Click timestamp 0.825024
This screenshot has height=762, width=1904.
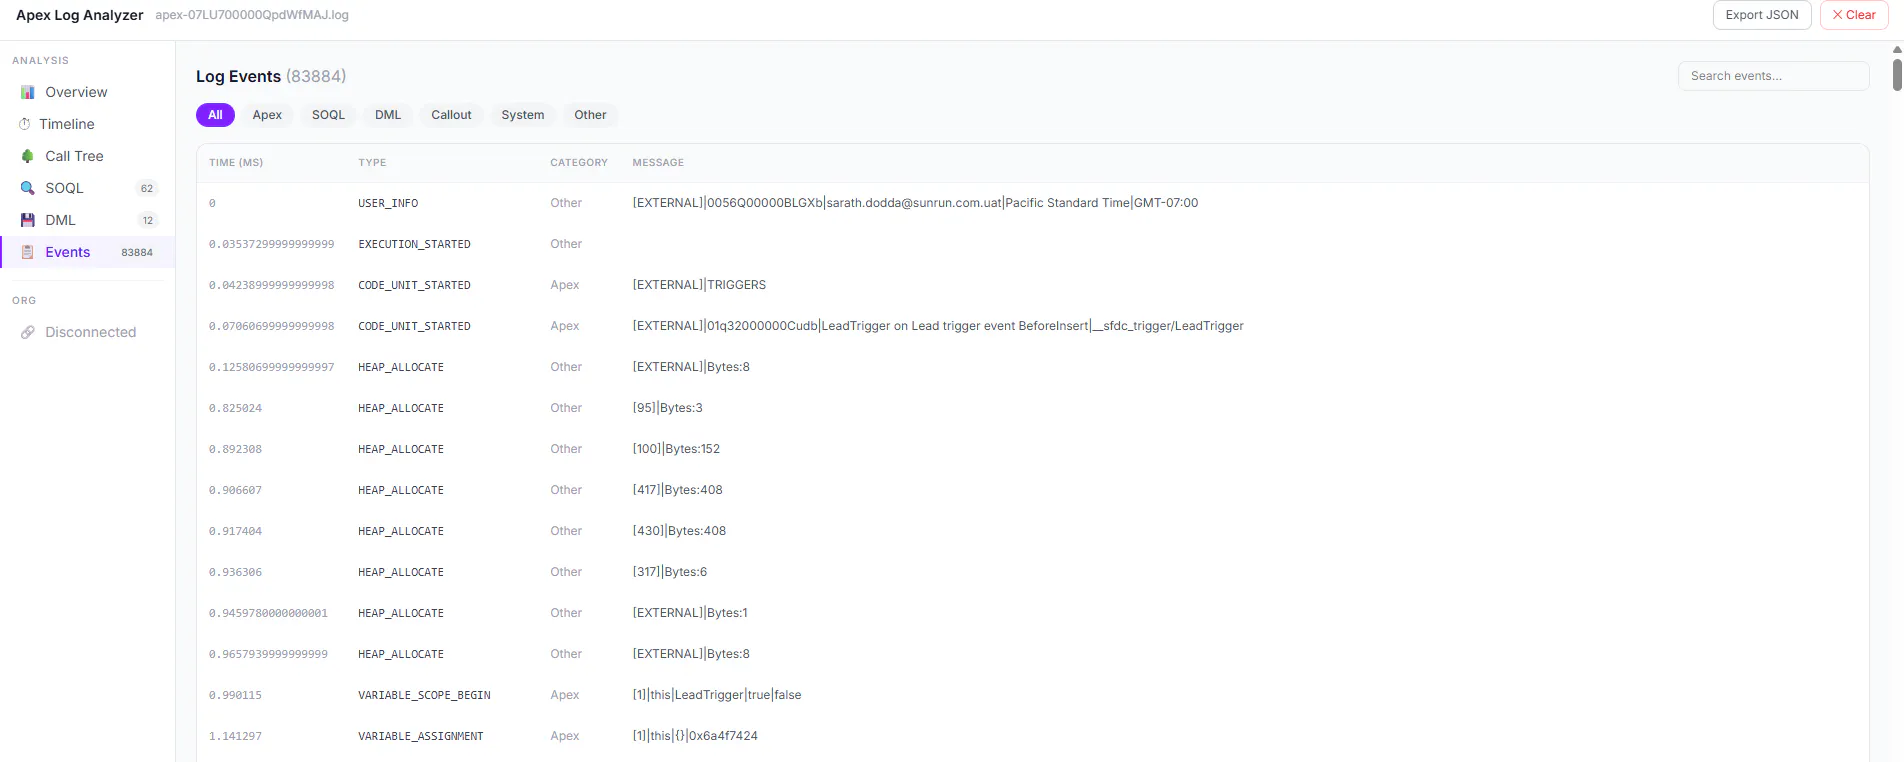(235, 408)
